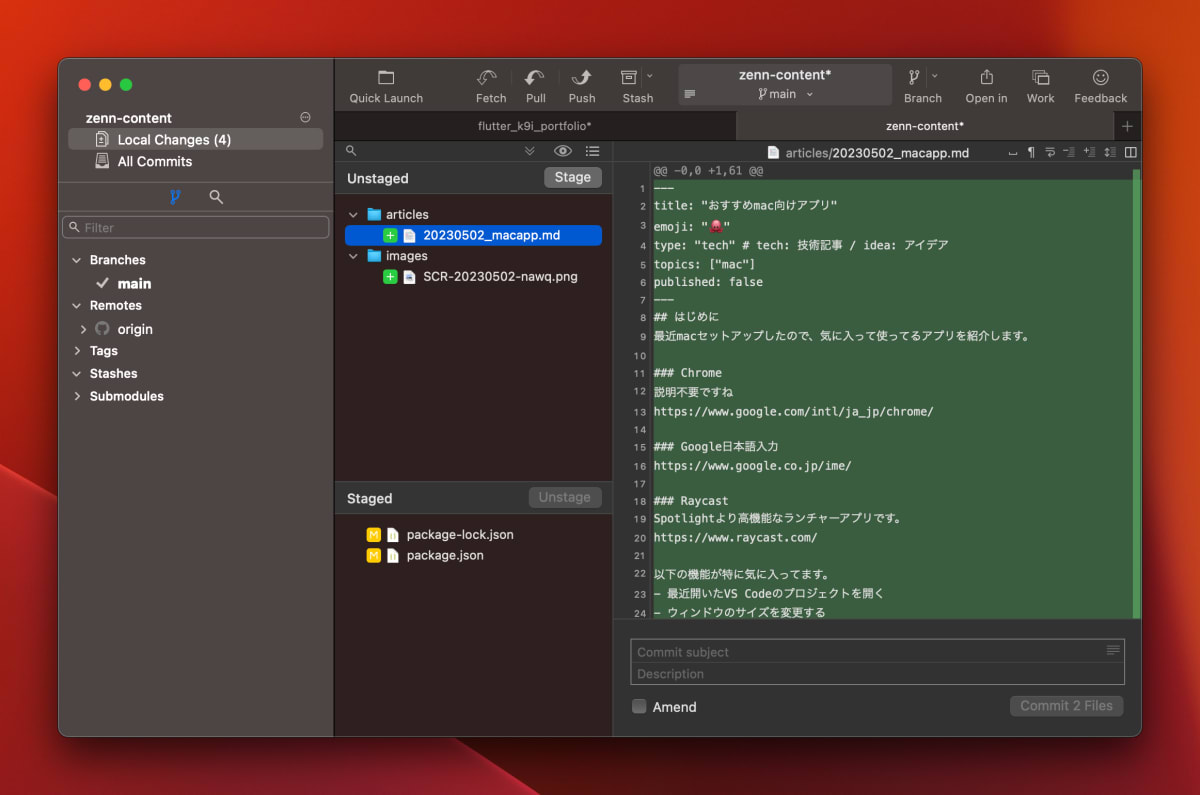Click the green added badge for 20230502_macapp.md
This screenshot has width=1200, height=795.
coord(390,235)
